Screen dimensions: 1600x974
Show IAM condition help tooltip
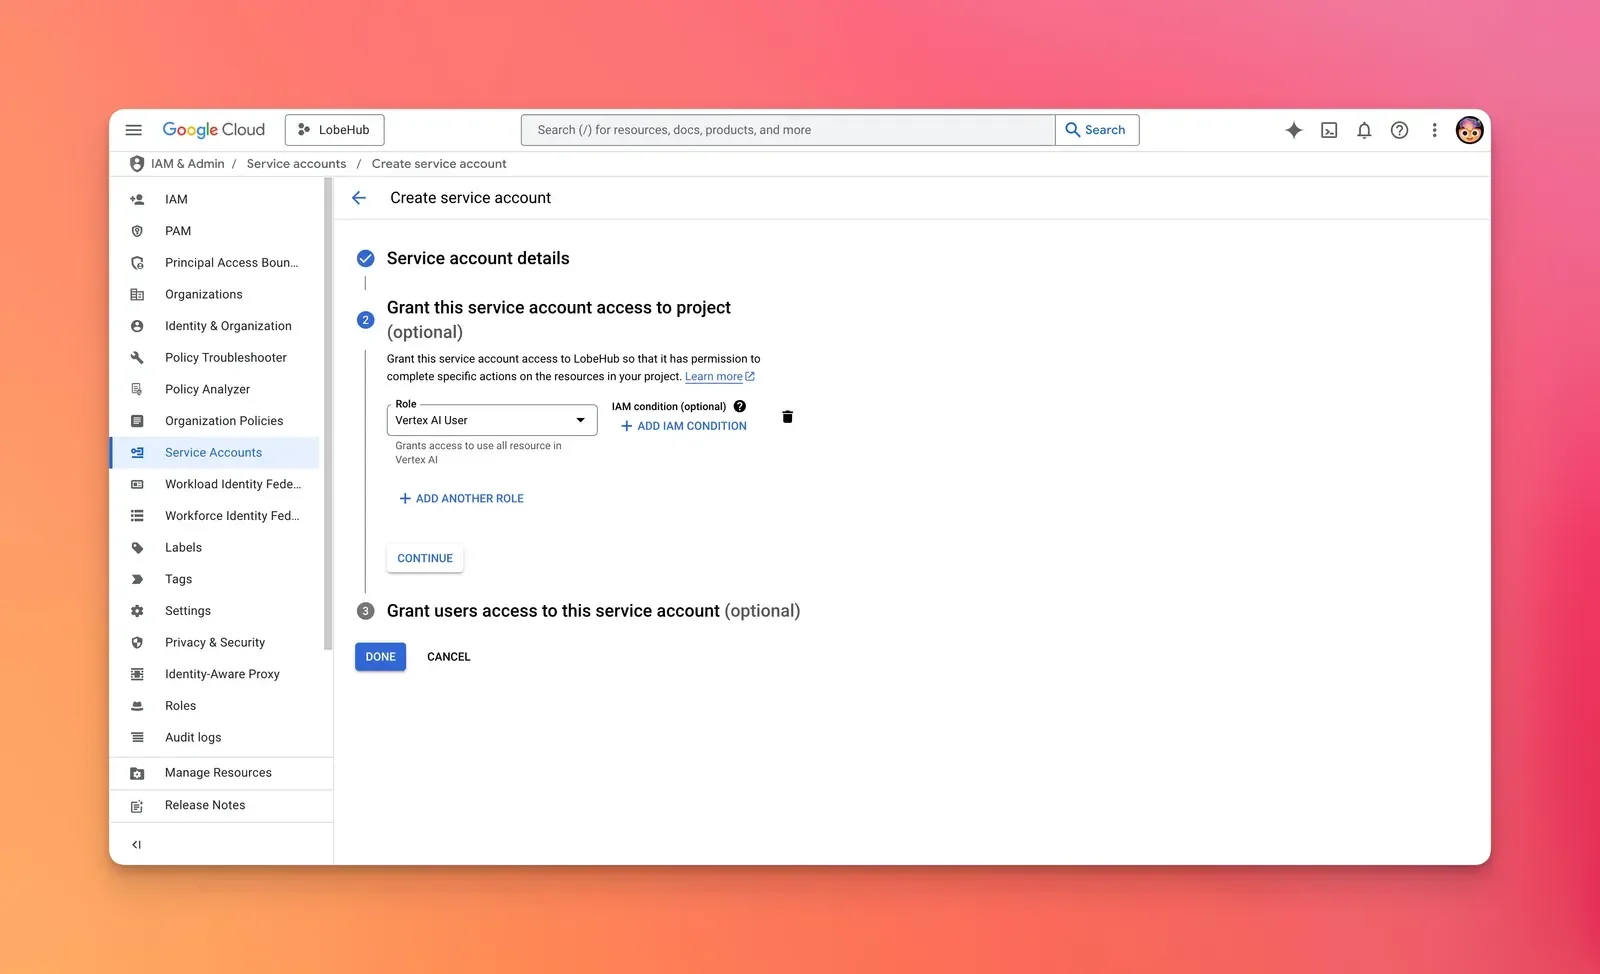740,406
